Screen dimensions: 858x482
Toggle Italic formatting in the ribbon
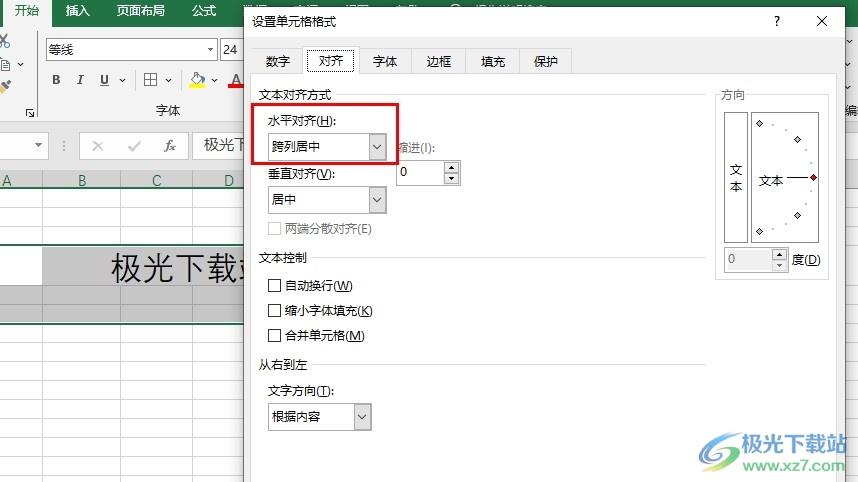pyautogui.click(x=80, y=80)
